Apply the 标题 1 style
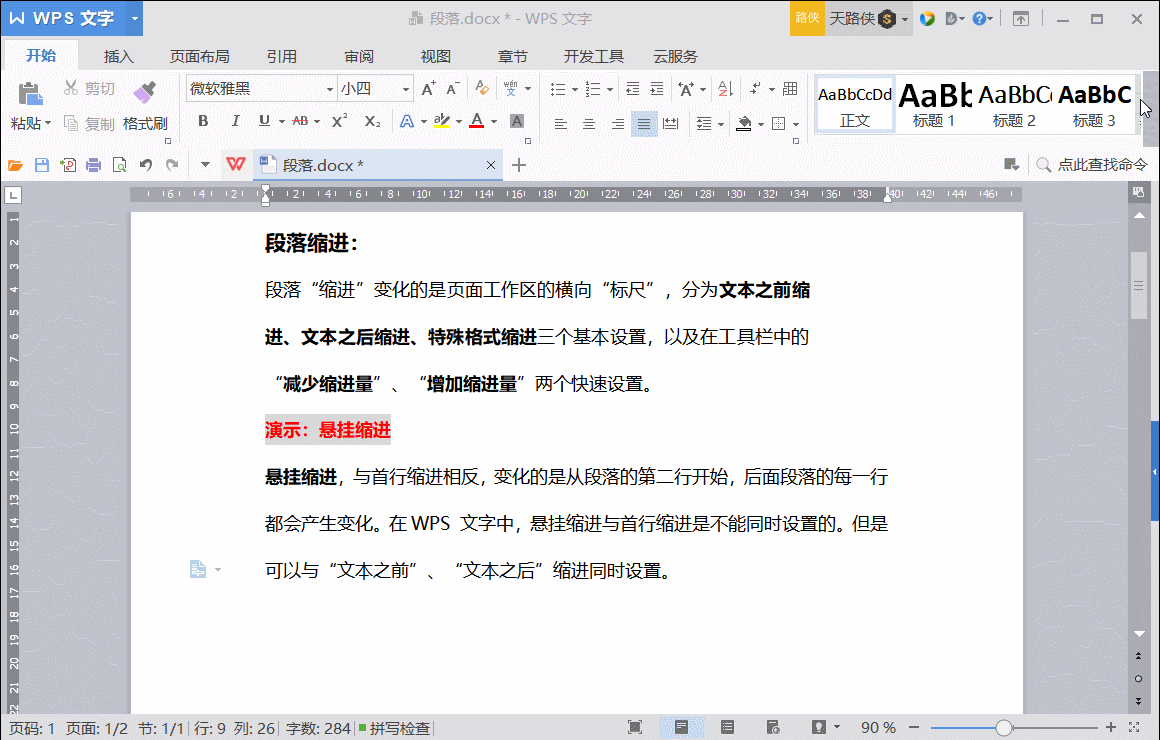Image resolution: width=1160 pixels, height=740 pixels. (x=934, y=104)
